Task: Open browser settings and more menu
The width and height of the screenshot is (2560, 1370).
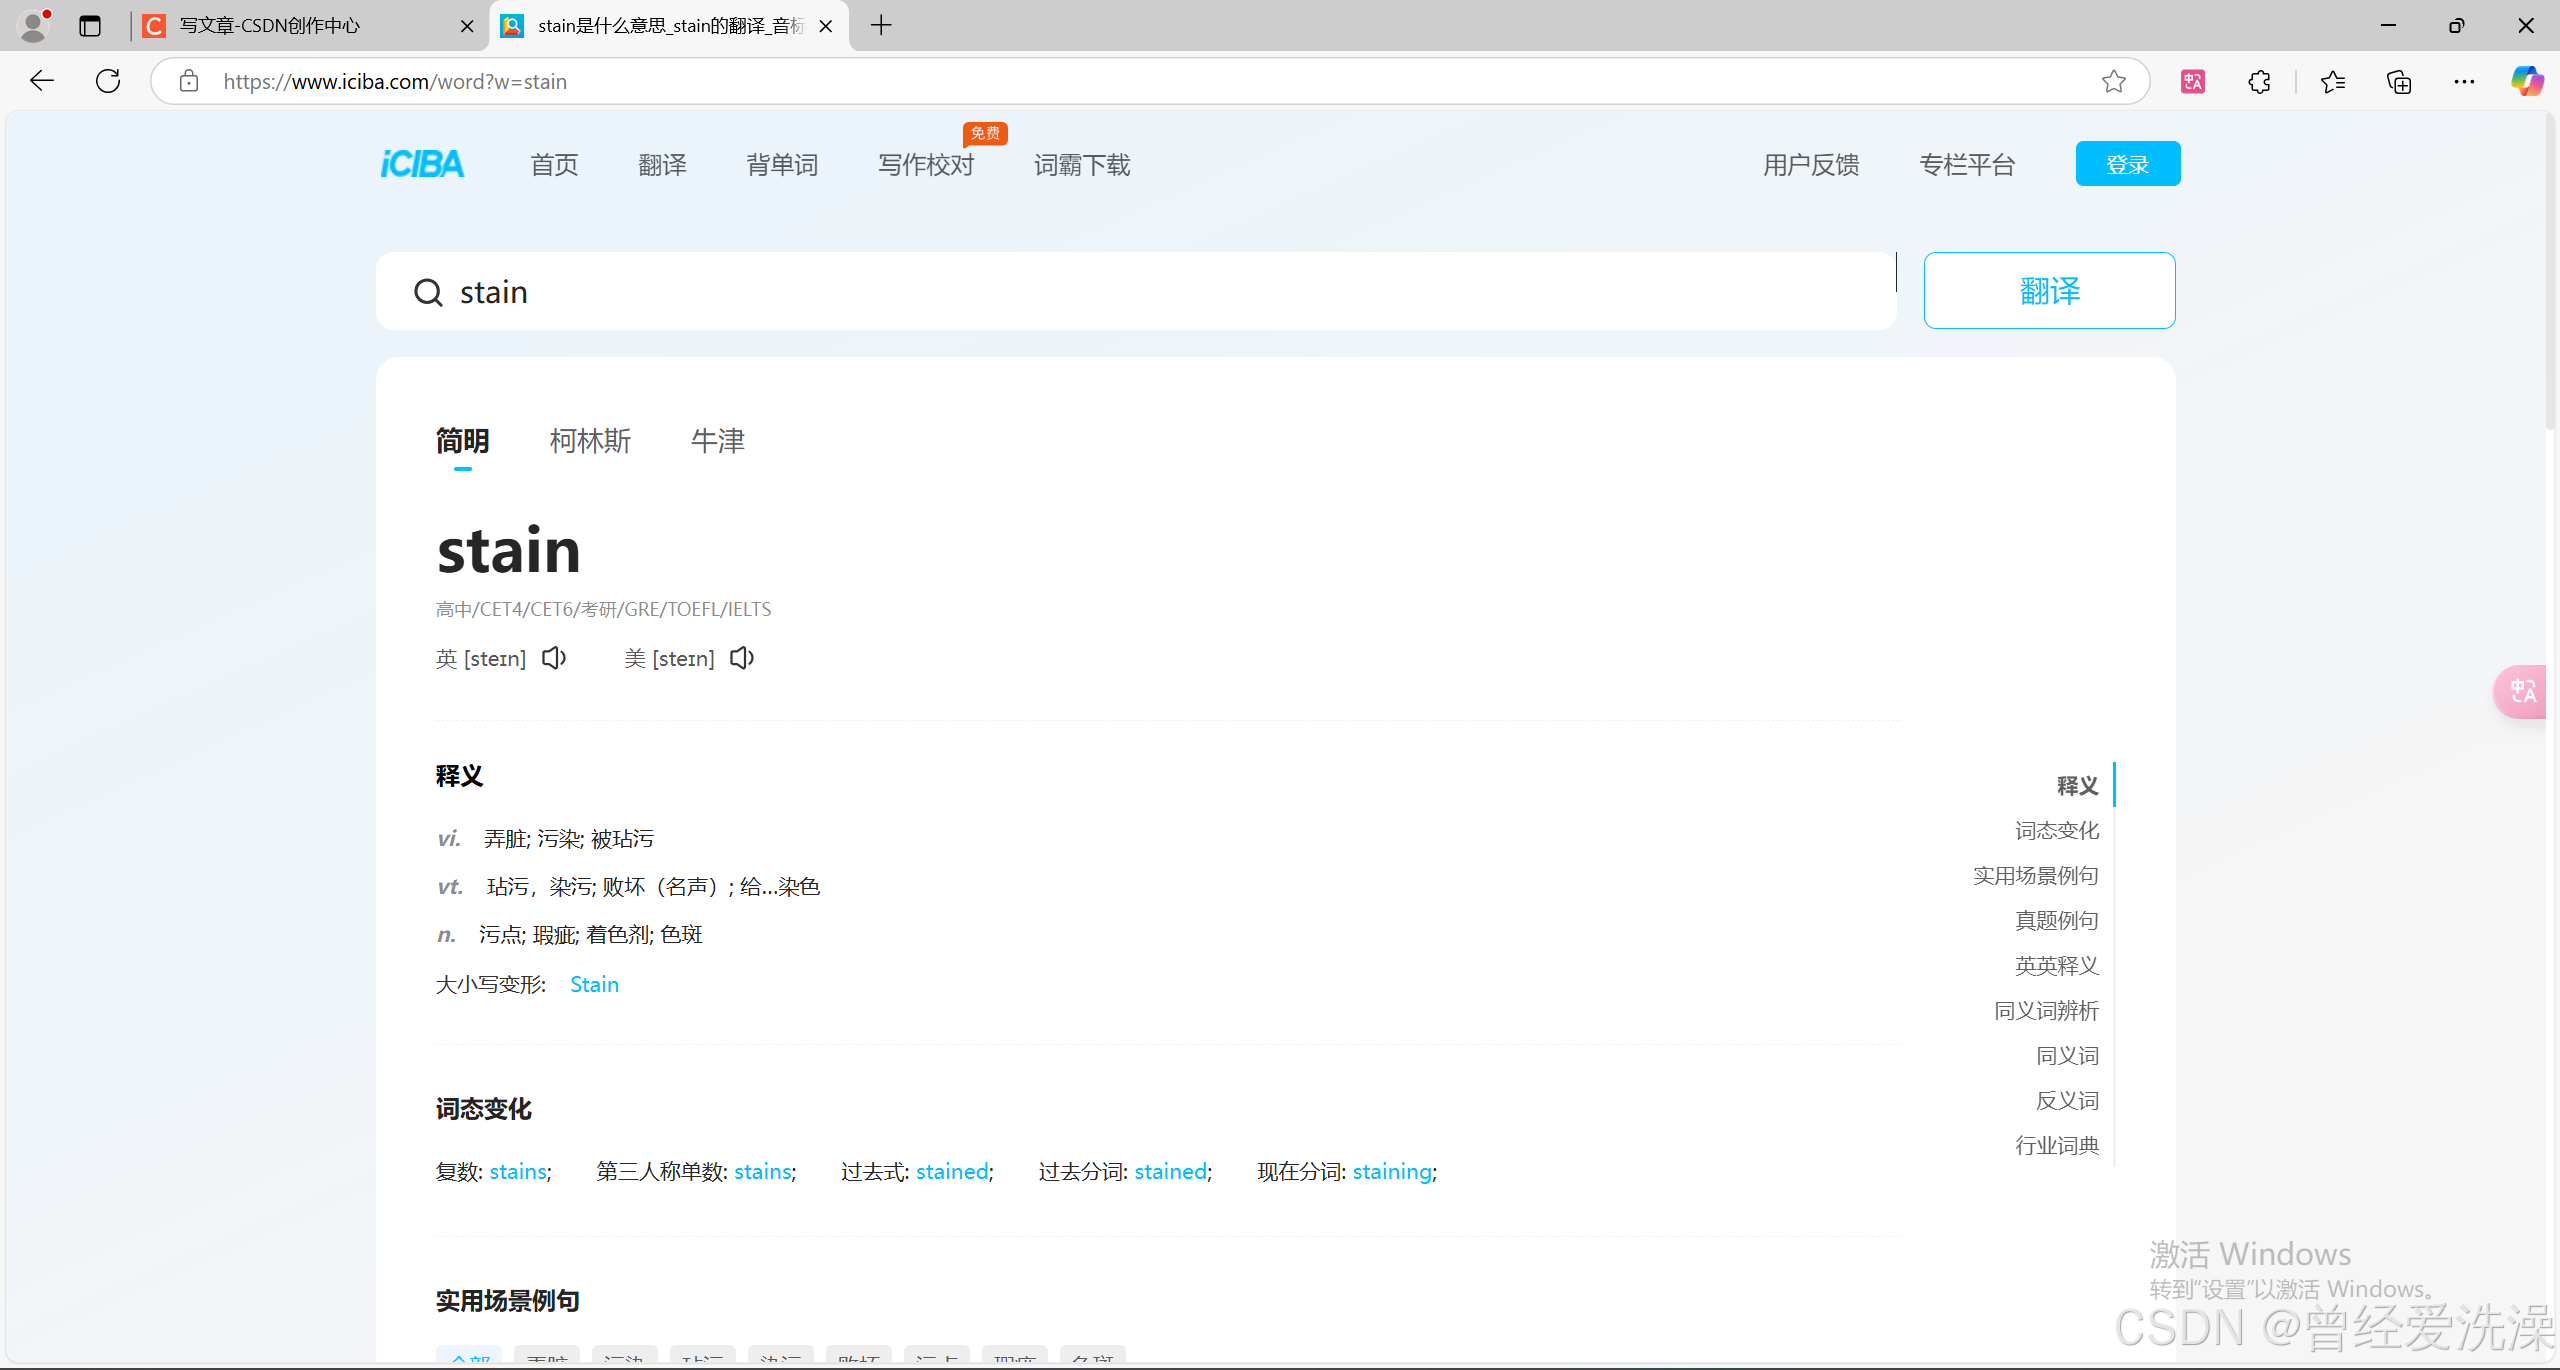Action: [2464, 82]
